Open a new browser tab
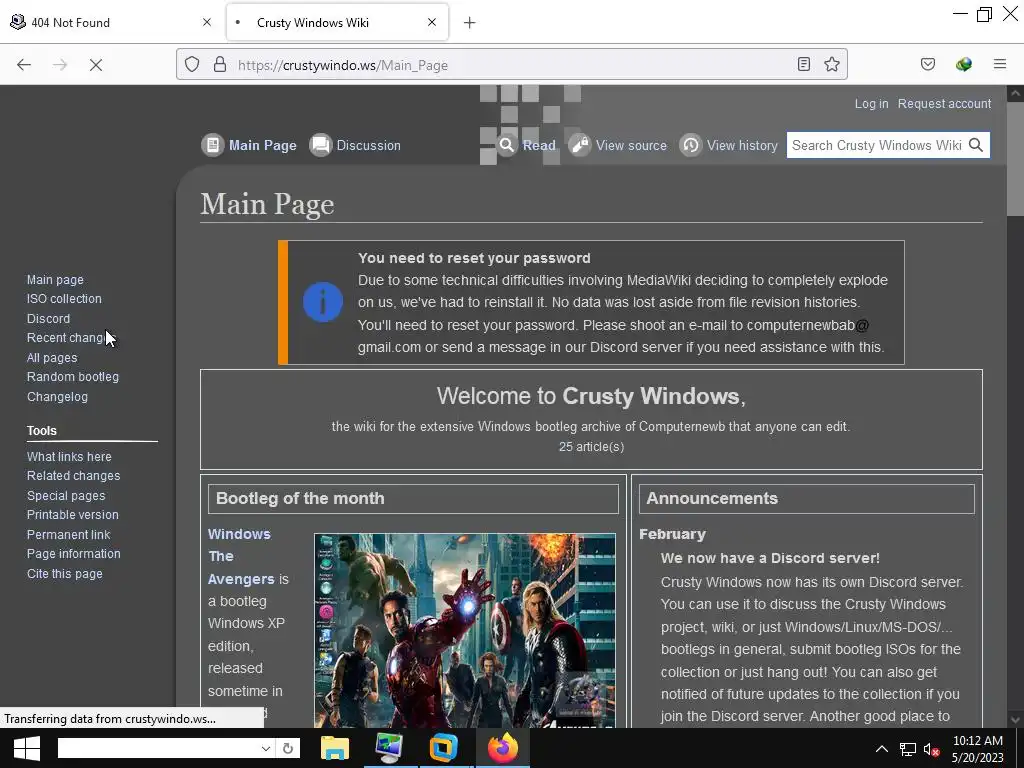Screen dimensions: 1024x768 pos(470,23)
